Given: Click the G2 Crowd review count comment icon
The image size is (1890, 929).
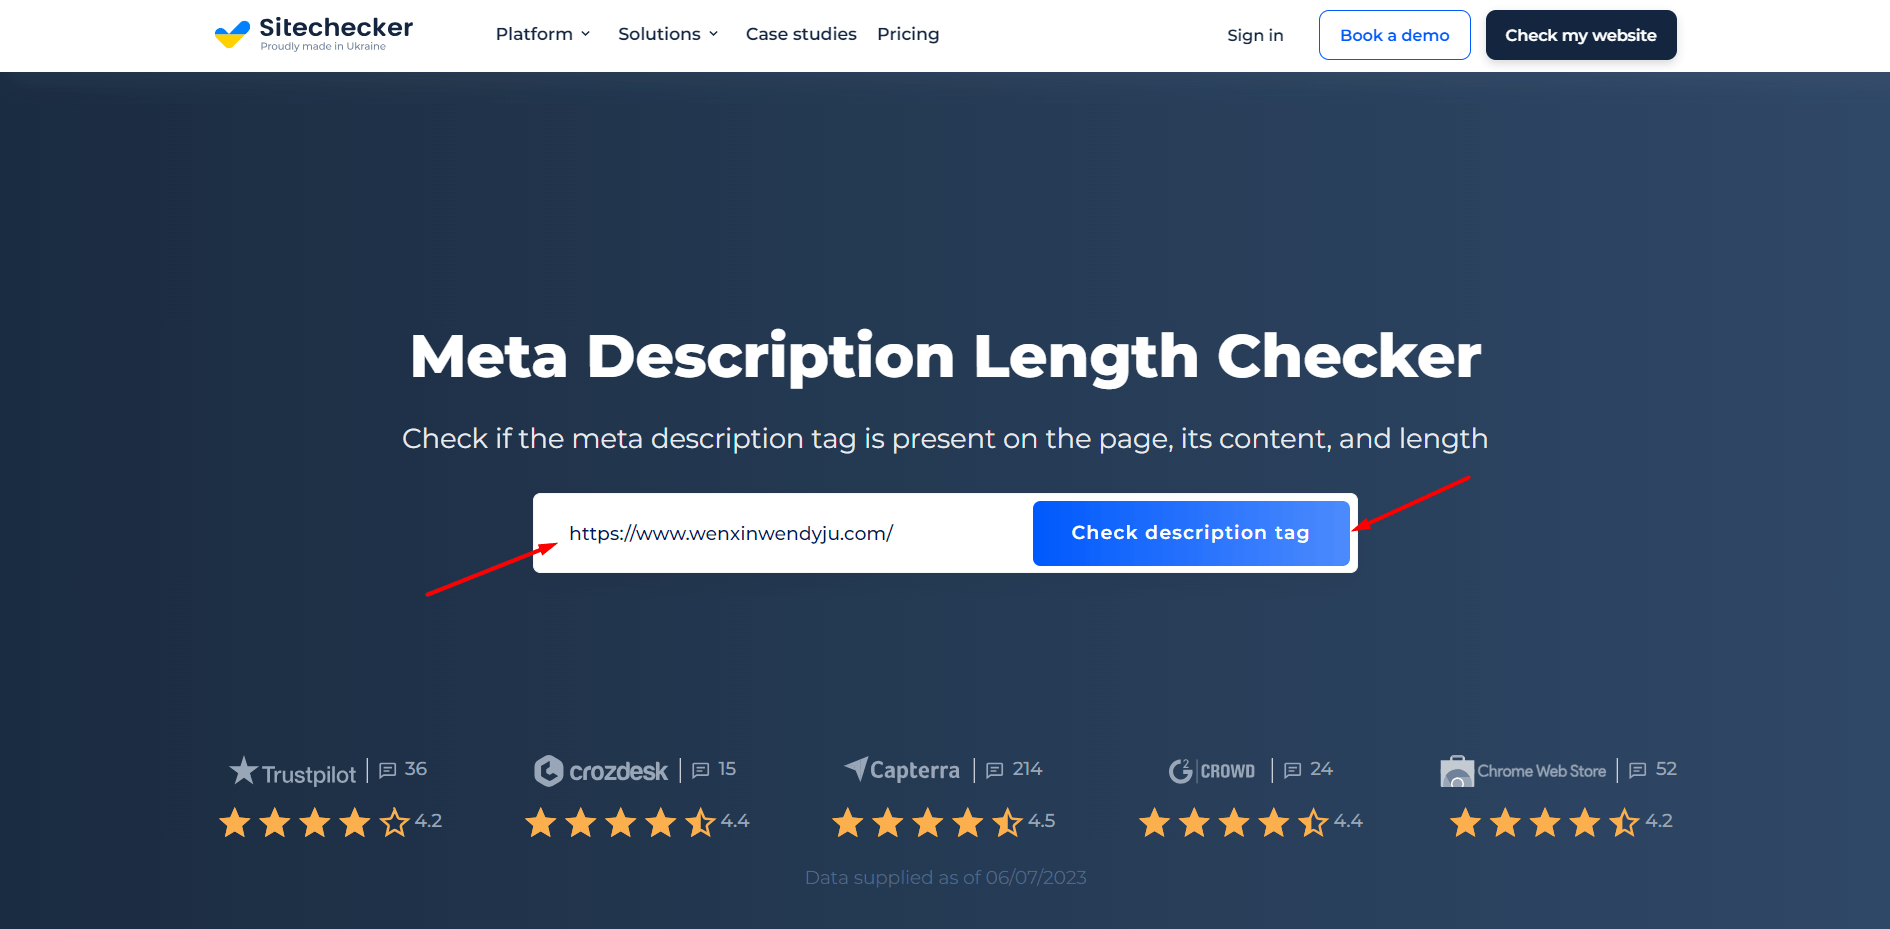Looking at the screenshot, I should click(x=1293, y=770).
